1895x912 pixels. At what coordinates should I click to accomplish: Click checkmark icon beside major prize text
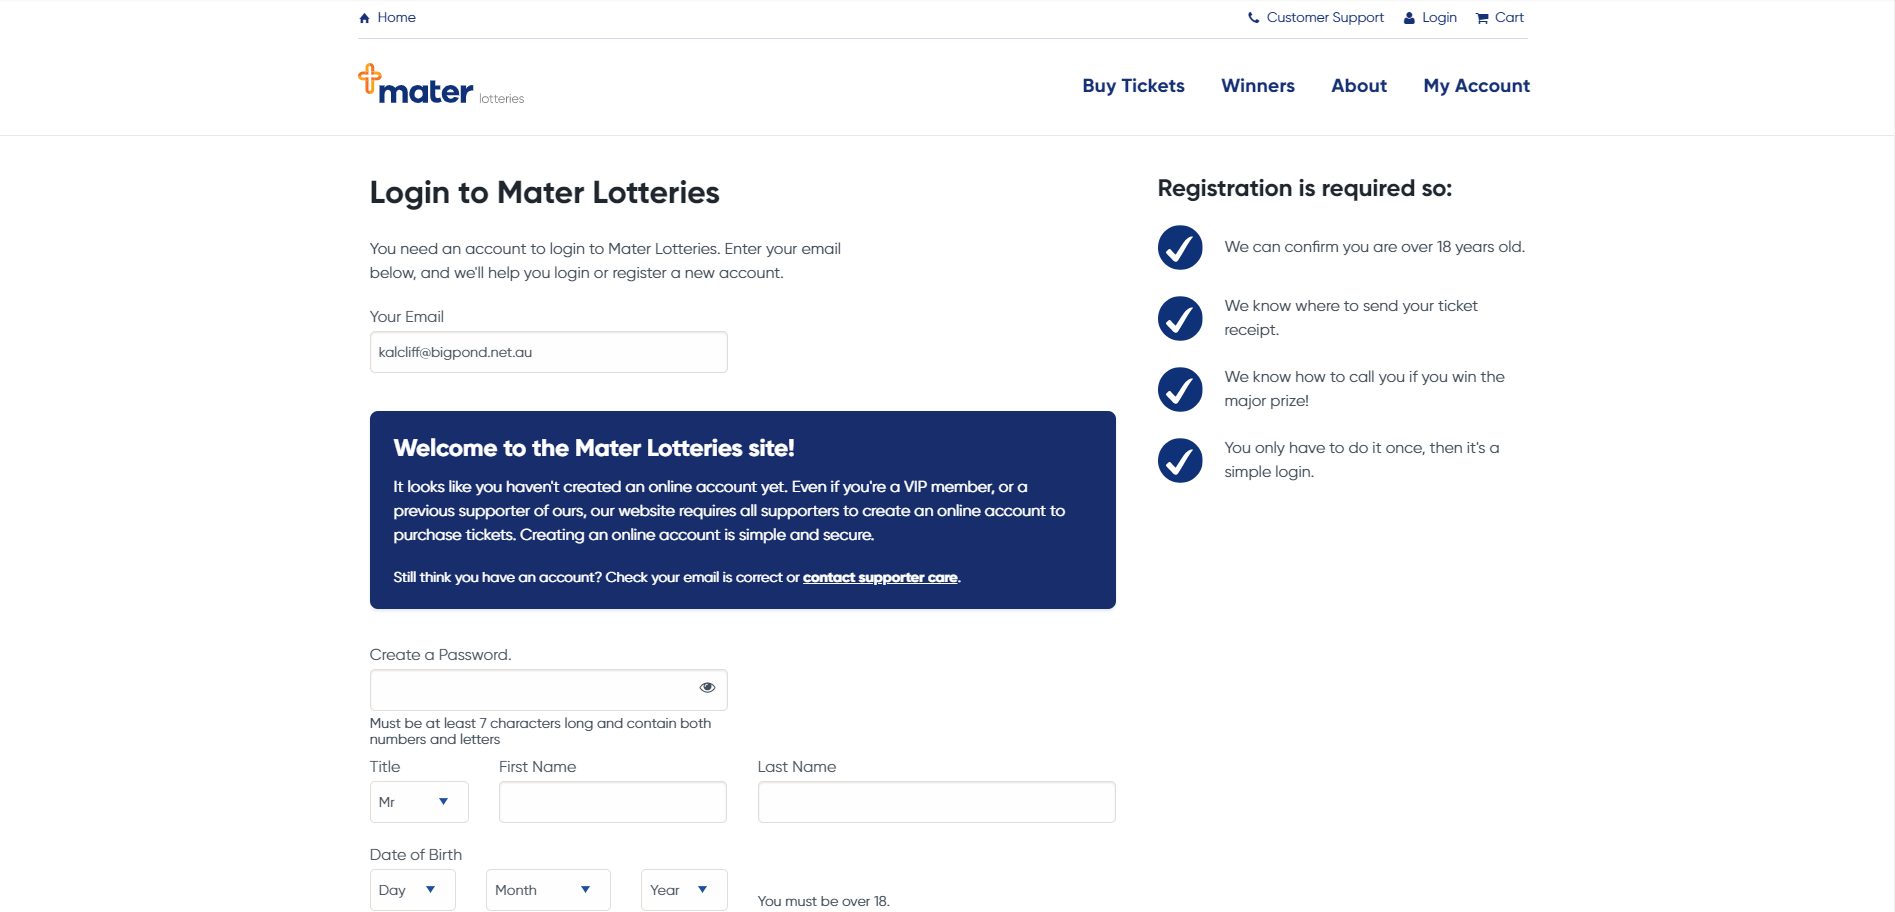point(1180,389)
